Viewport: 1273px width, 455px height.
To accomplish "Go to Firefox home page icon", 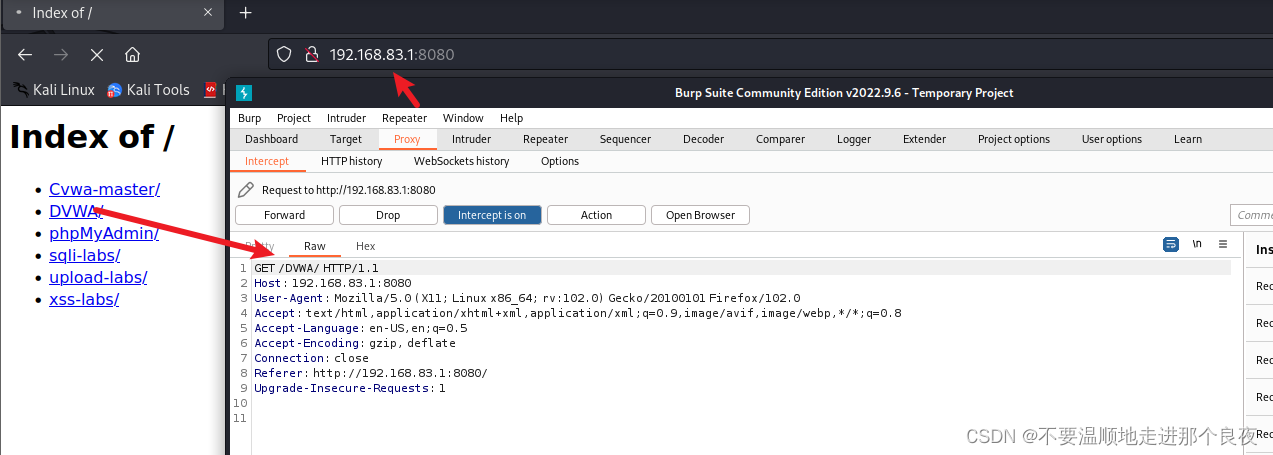I will point(132,54).
